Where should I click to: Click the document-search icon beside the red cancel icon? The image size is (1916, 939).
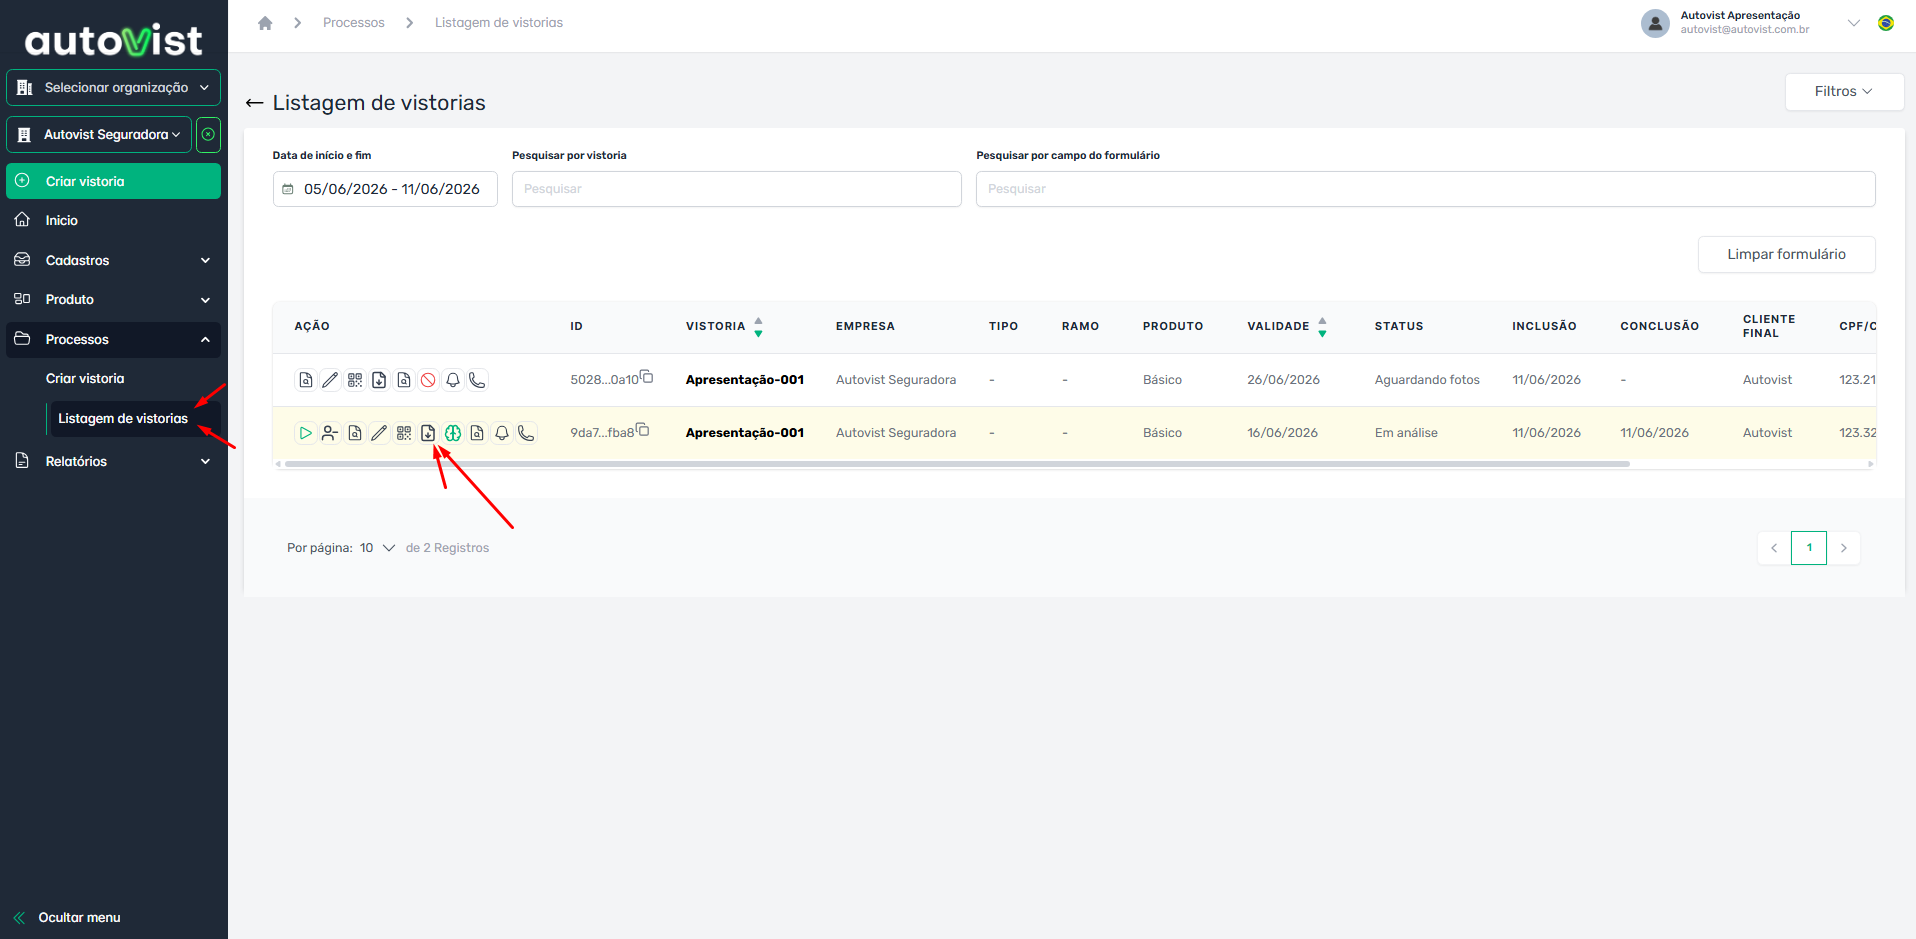404,380
